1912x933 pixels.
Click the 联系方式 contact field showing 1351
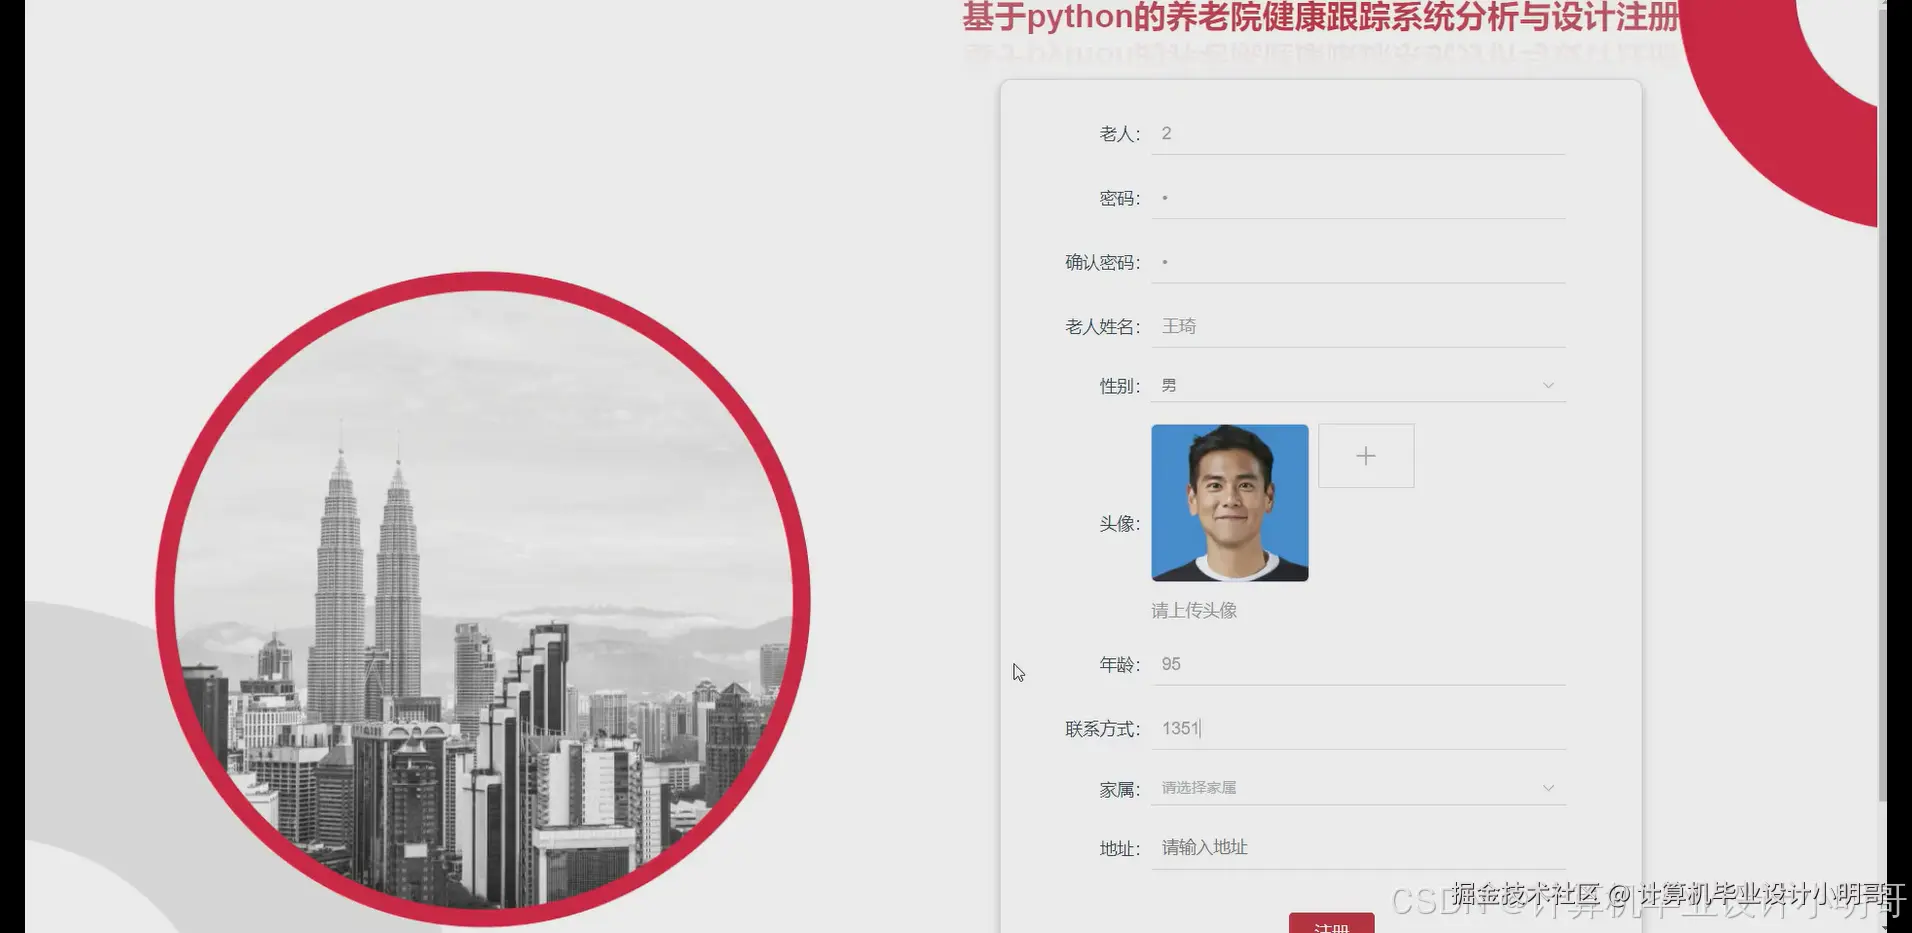pos(1300,728)
